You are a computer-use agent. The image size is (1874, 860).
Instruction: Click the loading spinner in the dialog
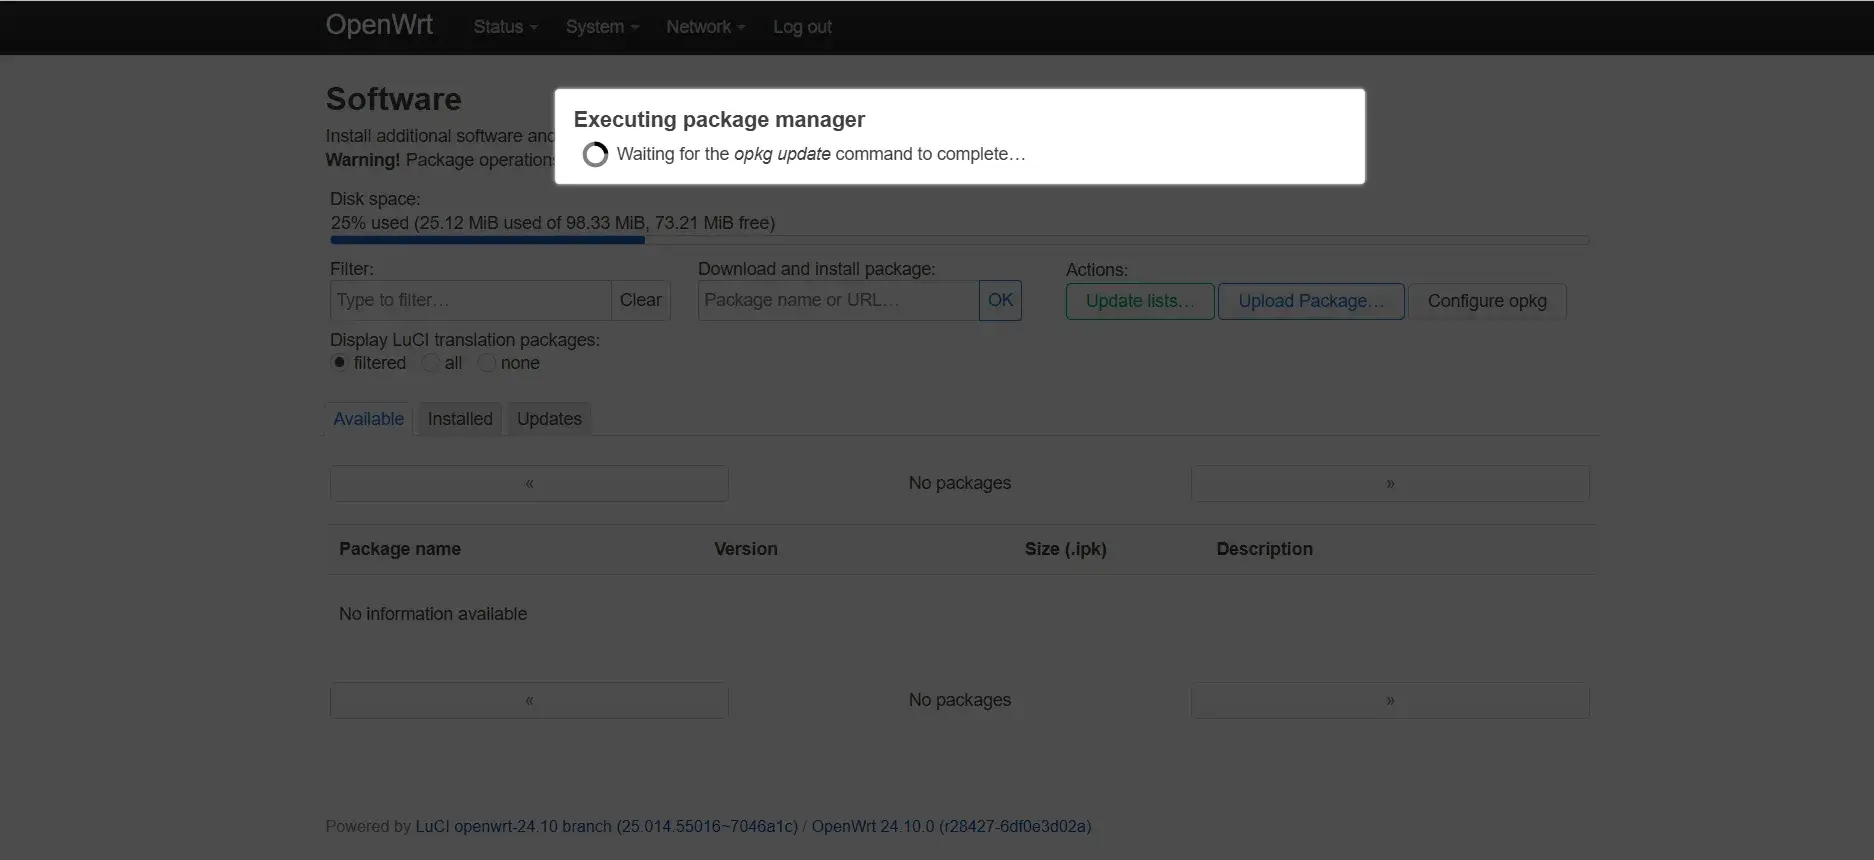[x=595, y=155]
